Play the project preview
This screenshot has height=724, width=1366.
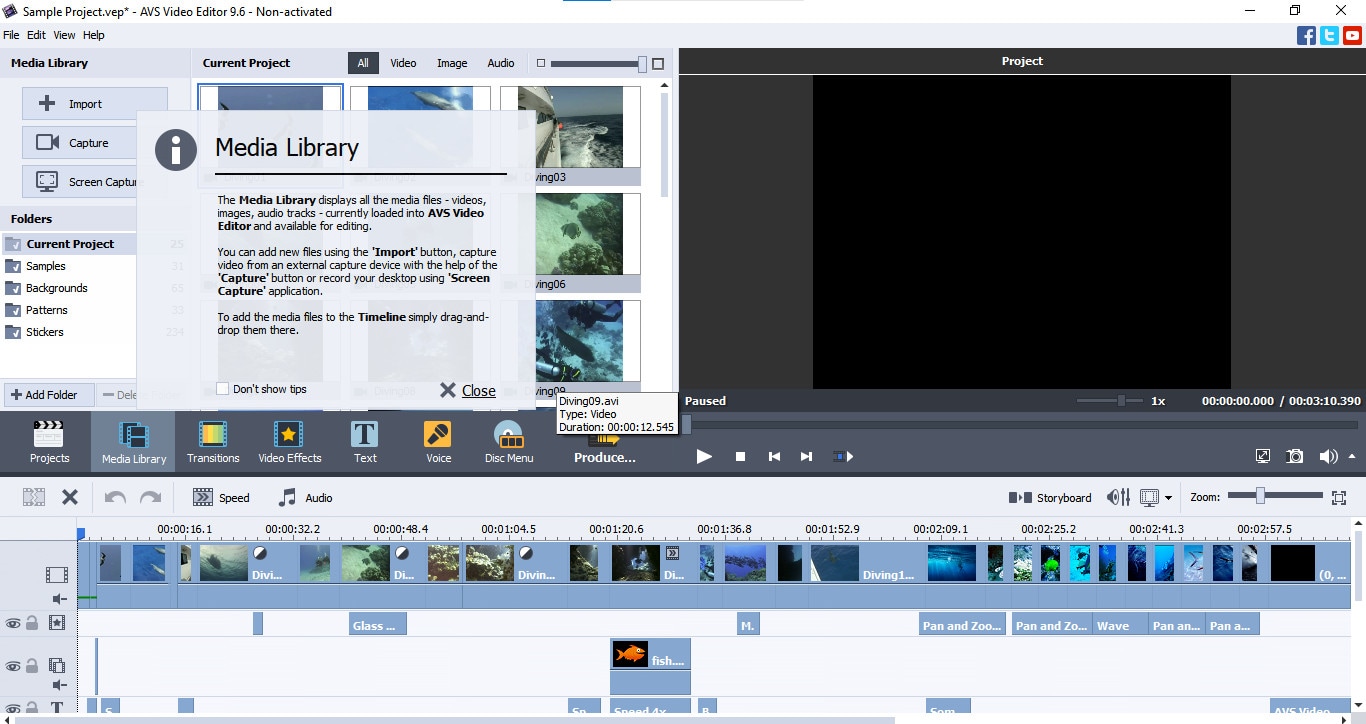704,456
